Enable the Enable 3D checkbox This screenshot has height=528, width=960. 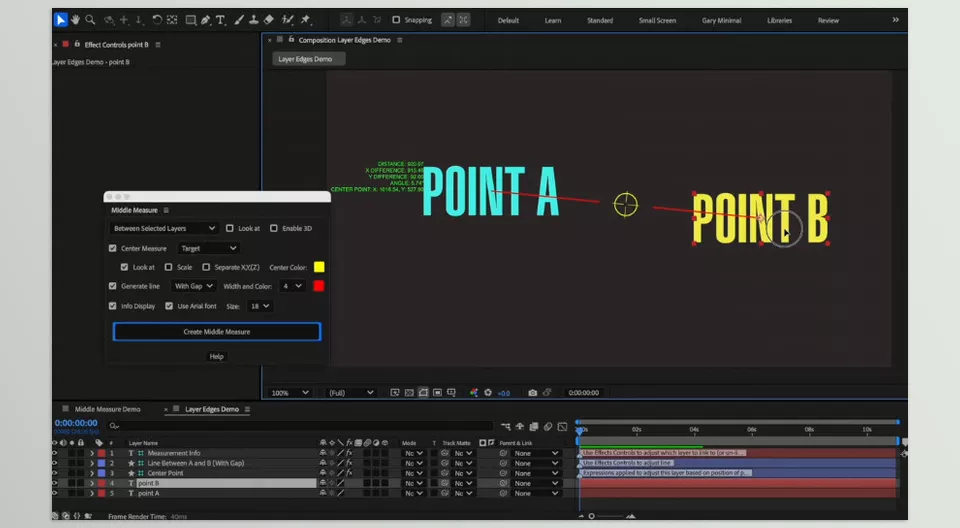tap(274, 228)
